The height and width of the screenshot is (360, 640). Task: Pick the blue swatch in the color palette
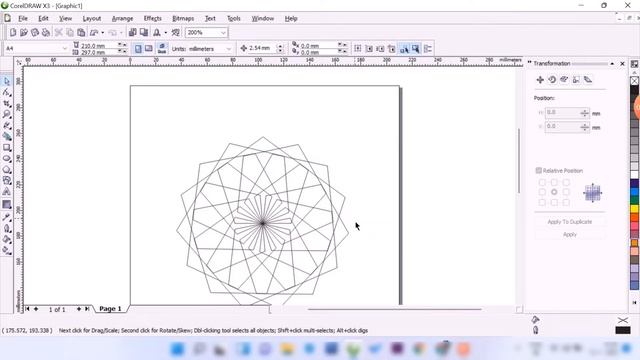(634, 191)
